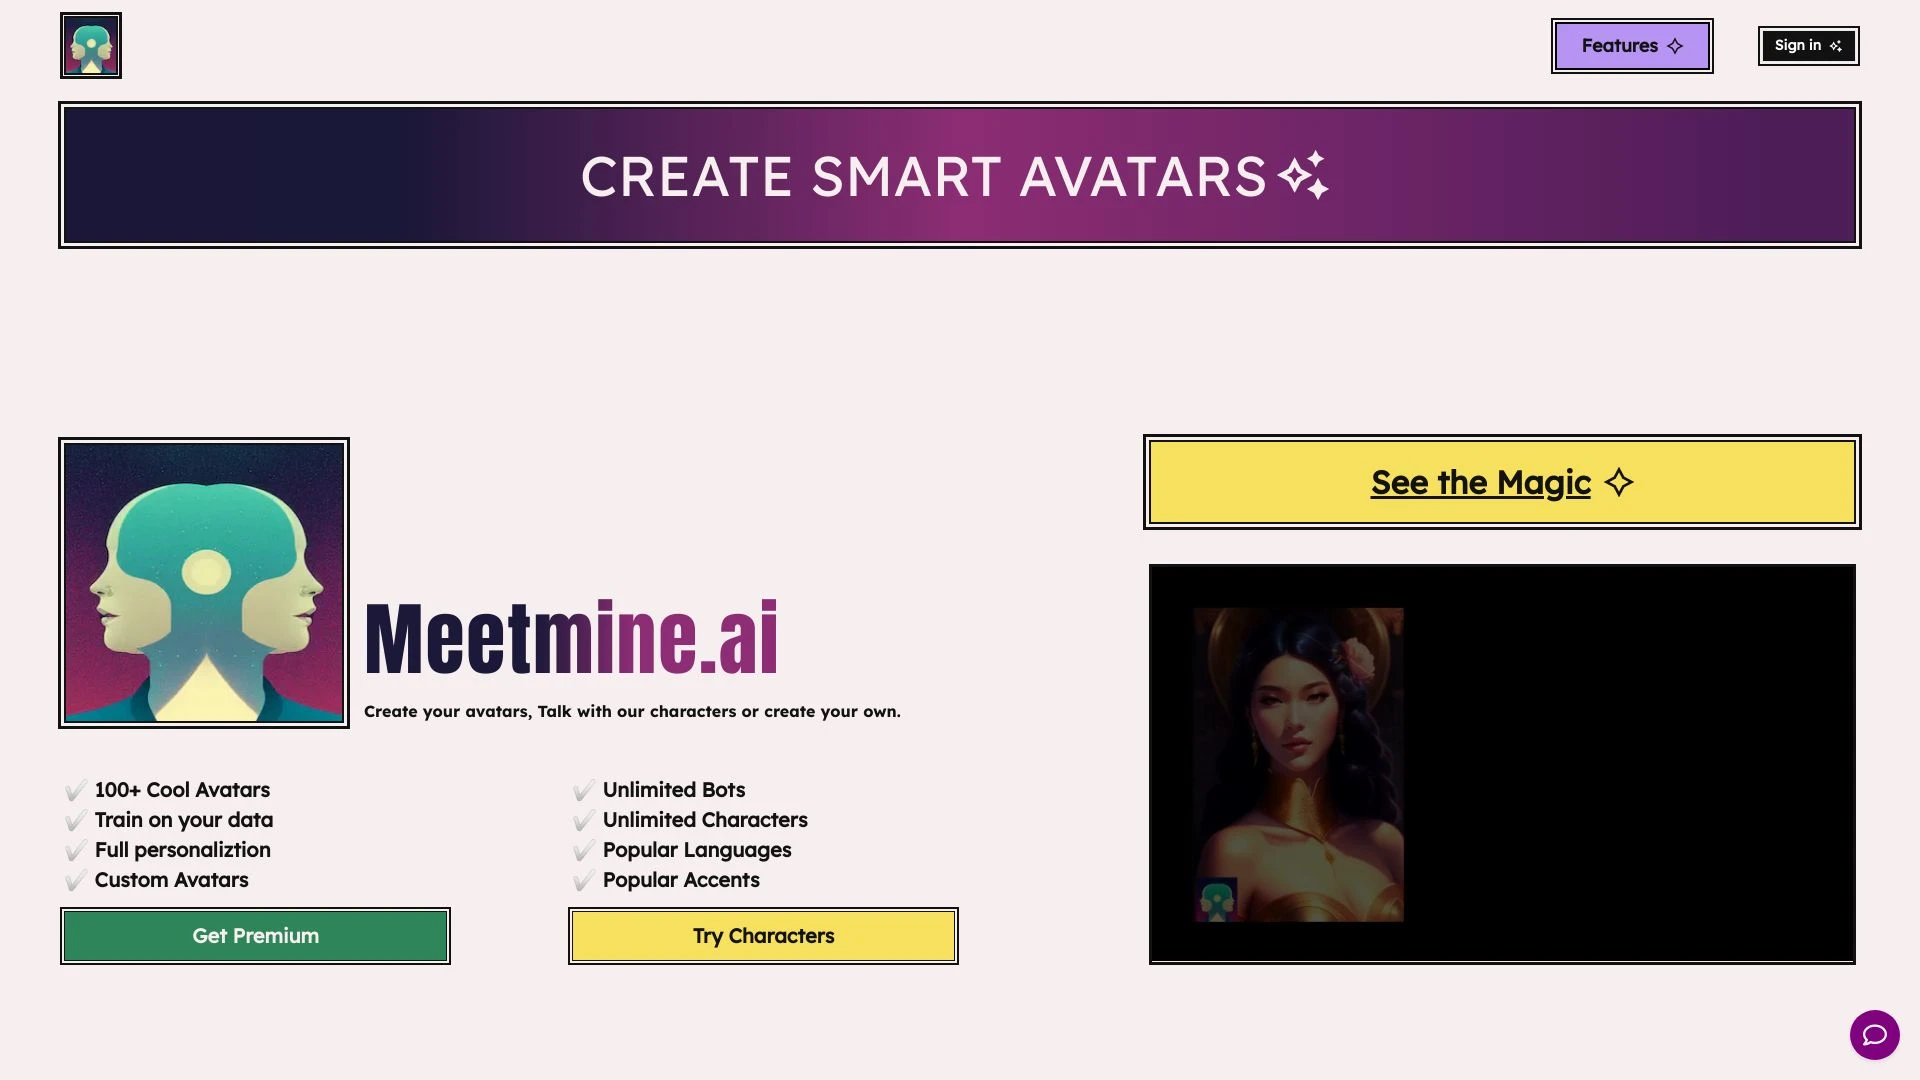The image size is (1920, 1080).
Task: Open the See the Magic link
Action: click(1479, 482)
